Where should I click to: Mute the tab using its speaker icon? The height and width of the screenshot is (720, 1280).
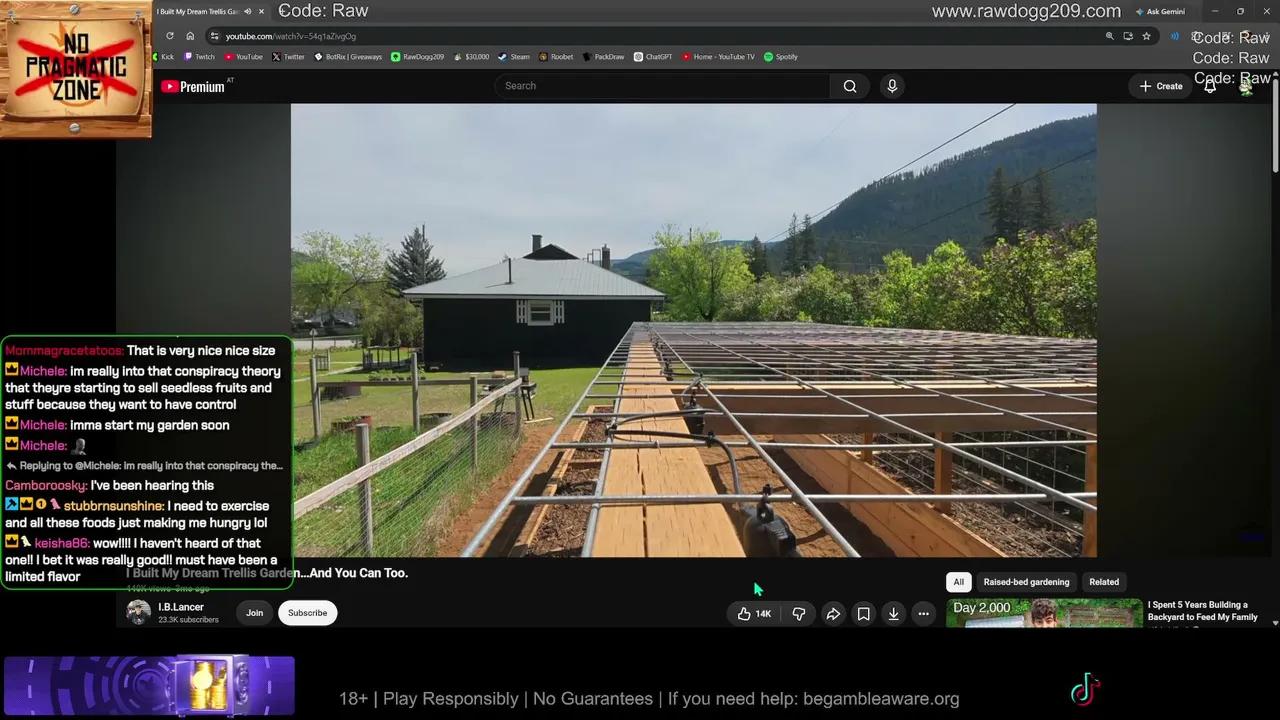[x=247, y=12]
